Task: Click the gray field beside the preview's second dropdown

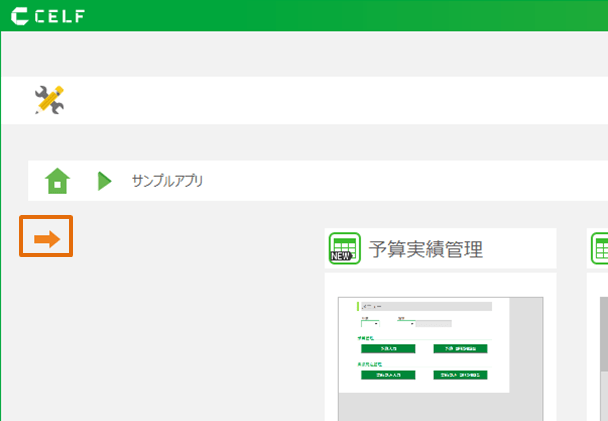Action: [433, 323]
